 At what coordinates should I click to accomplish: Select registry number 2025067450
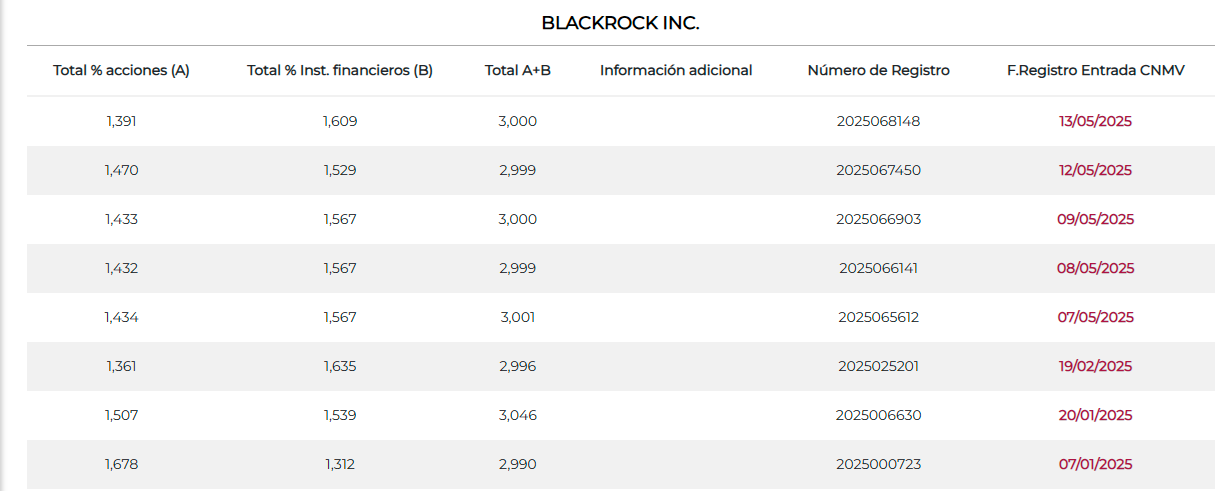click(x=879, y=170)
